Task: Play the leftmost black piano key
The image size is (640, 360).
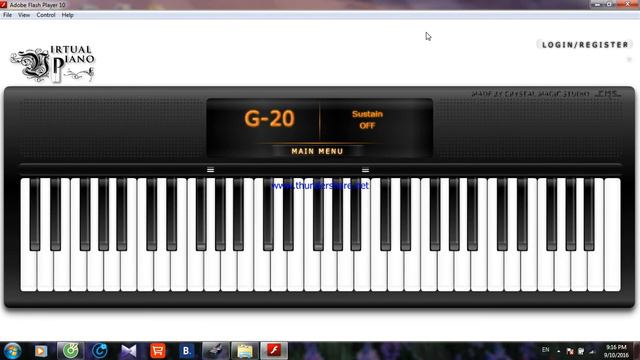Action: coord(35,214)
